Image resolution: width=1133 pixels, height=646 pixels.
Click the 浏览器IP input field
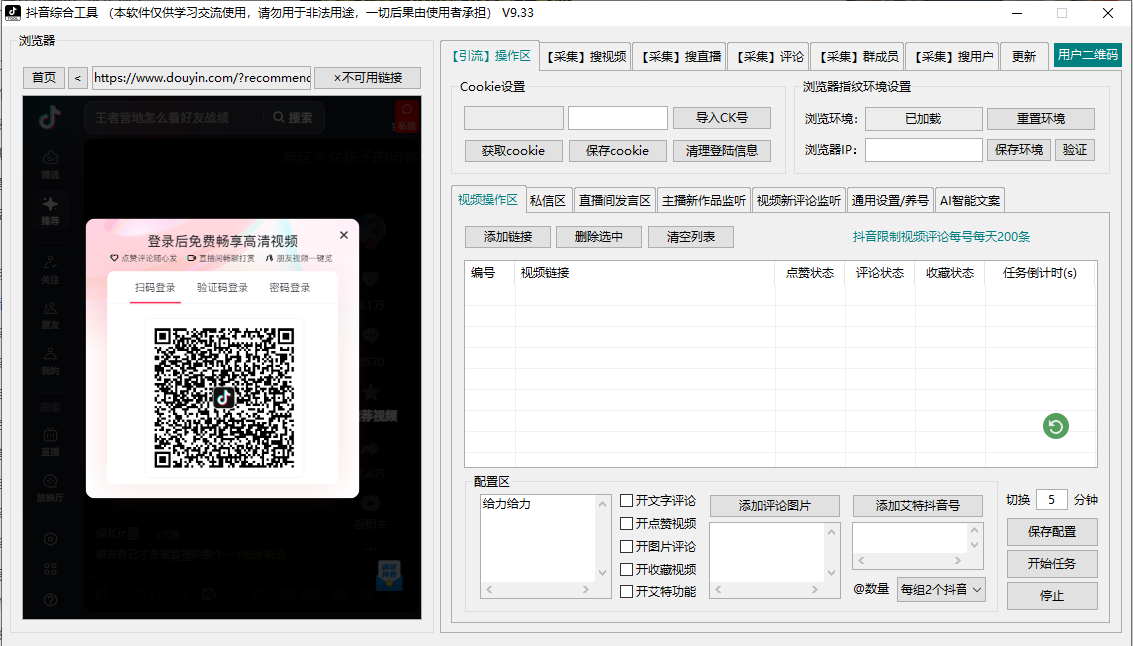click(x=923, y=150)
